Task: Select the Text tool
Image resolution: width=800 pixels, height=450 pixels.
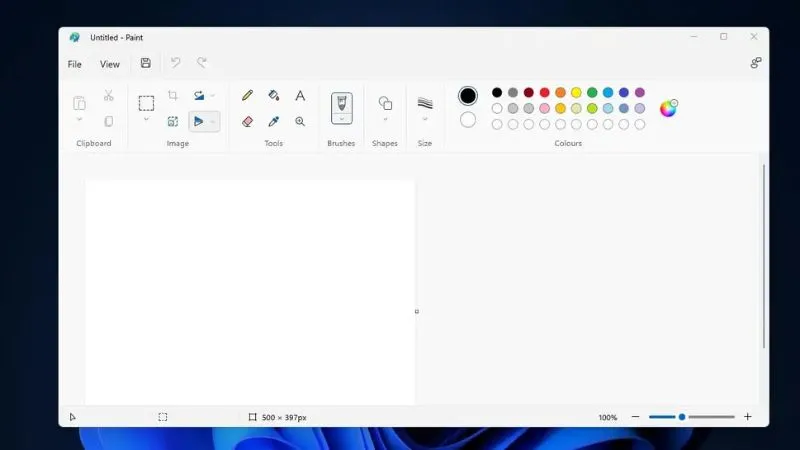Action: pyautogui.click(x=300, y=95)
